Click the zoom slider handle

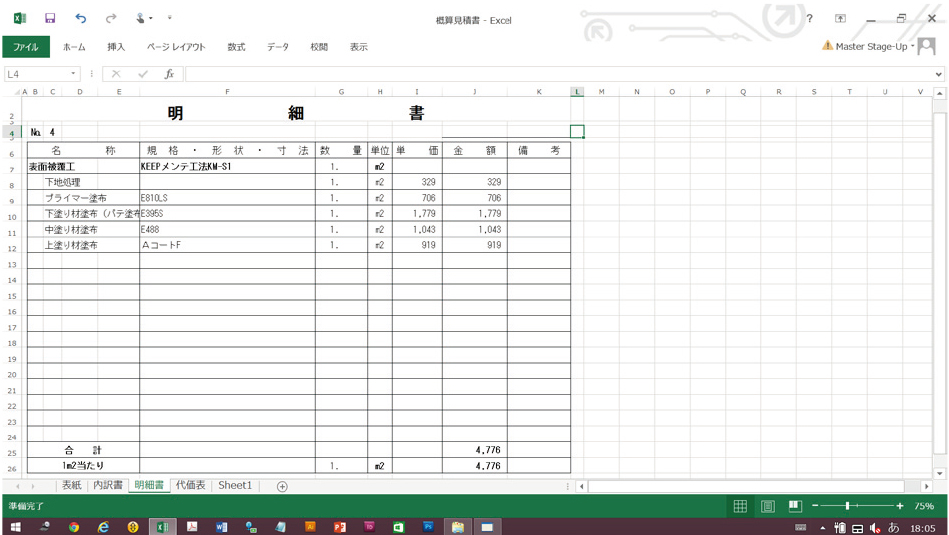[847, 506]
